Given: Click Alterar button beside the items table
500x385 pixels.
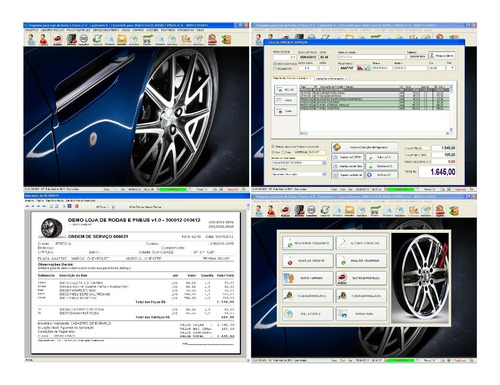Looking at the screenshot, I should pyautogui.click(x=285, y=100).
